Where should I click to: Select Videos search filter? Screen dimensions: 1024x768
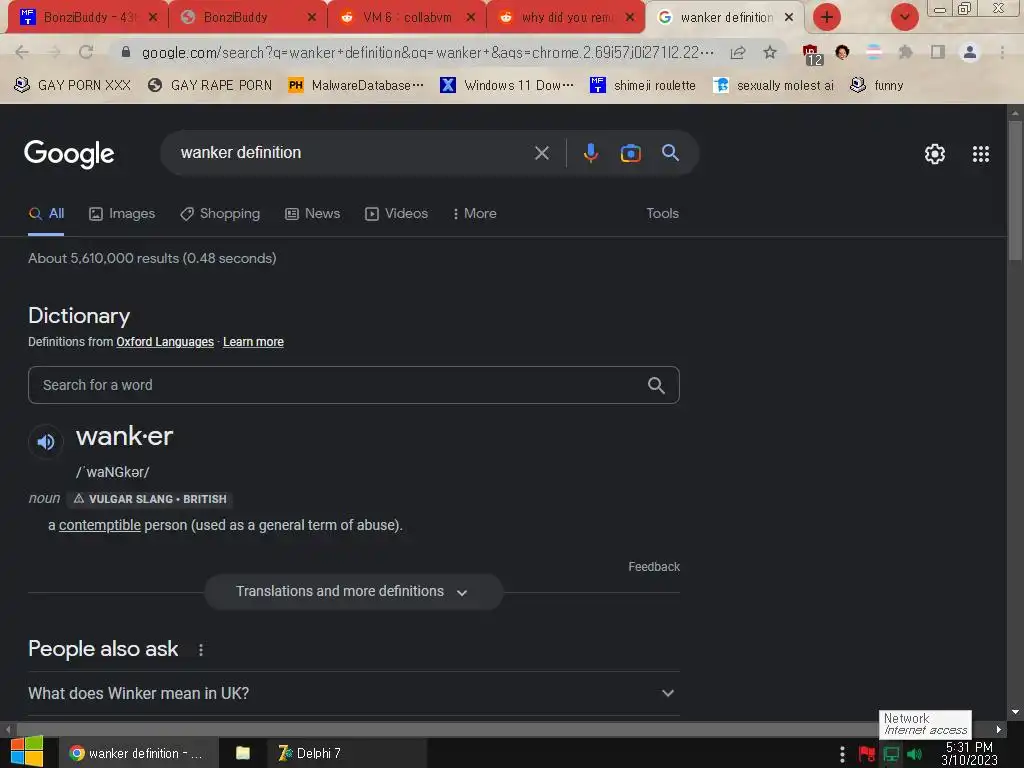click(x=396, y=214)
